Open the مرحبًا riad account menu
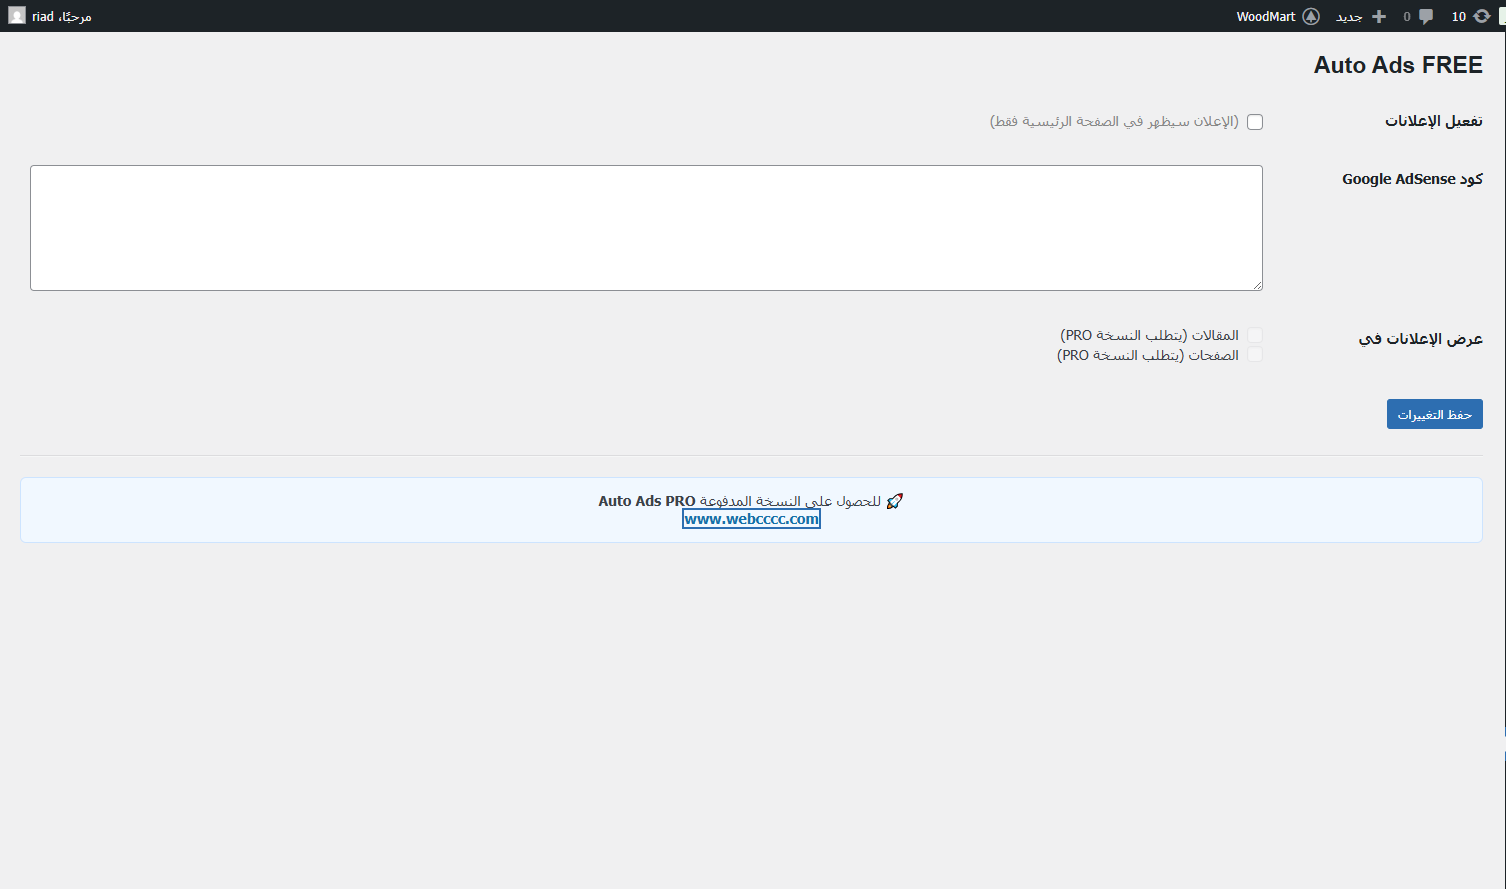The width and height of the screenshot is (1506, 889). [61, 17]
